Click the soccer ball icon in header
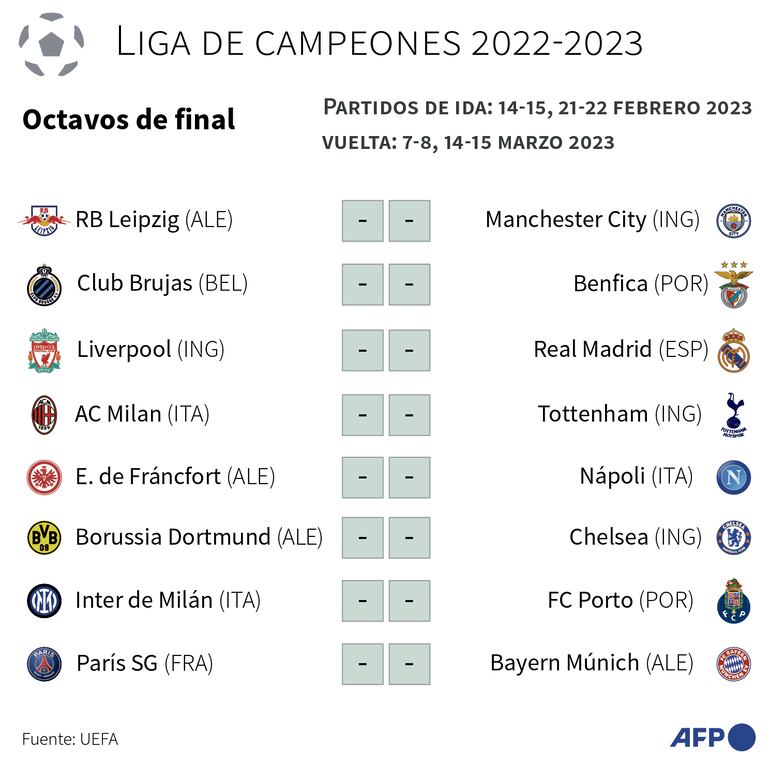This screenshot has height=764, width=770. tap(53, 45)
